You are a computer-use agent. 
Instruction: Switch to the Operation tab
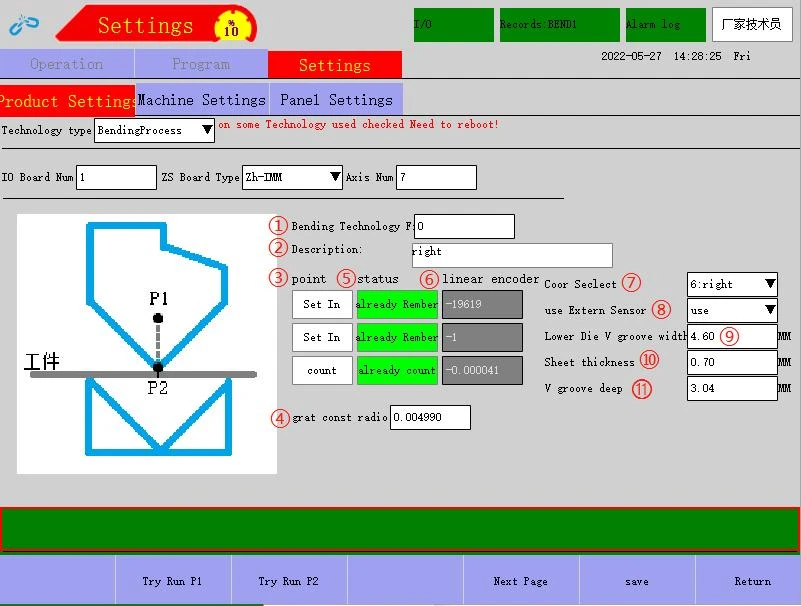[x=67, y=64]
